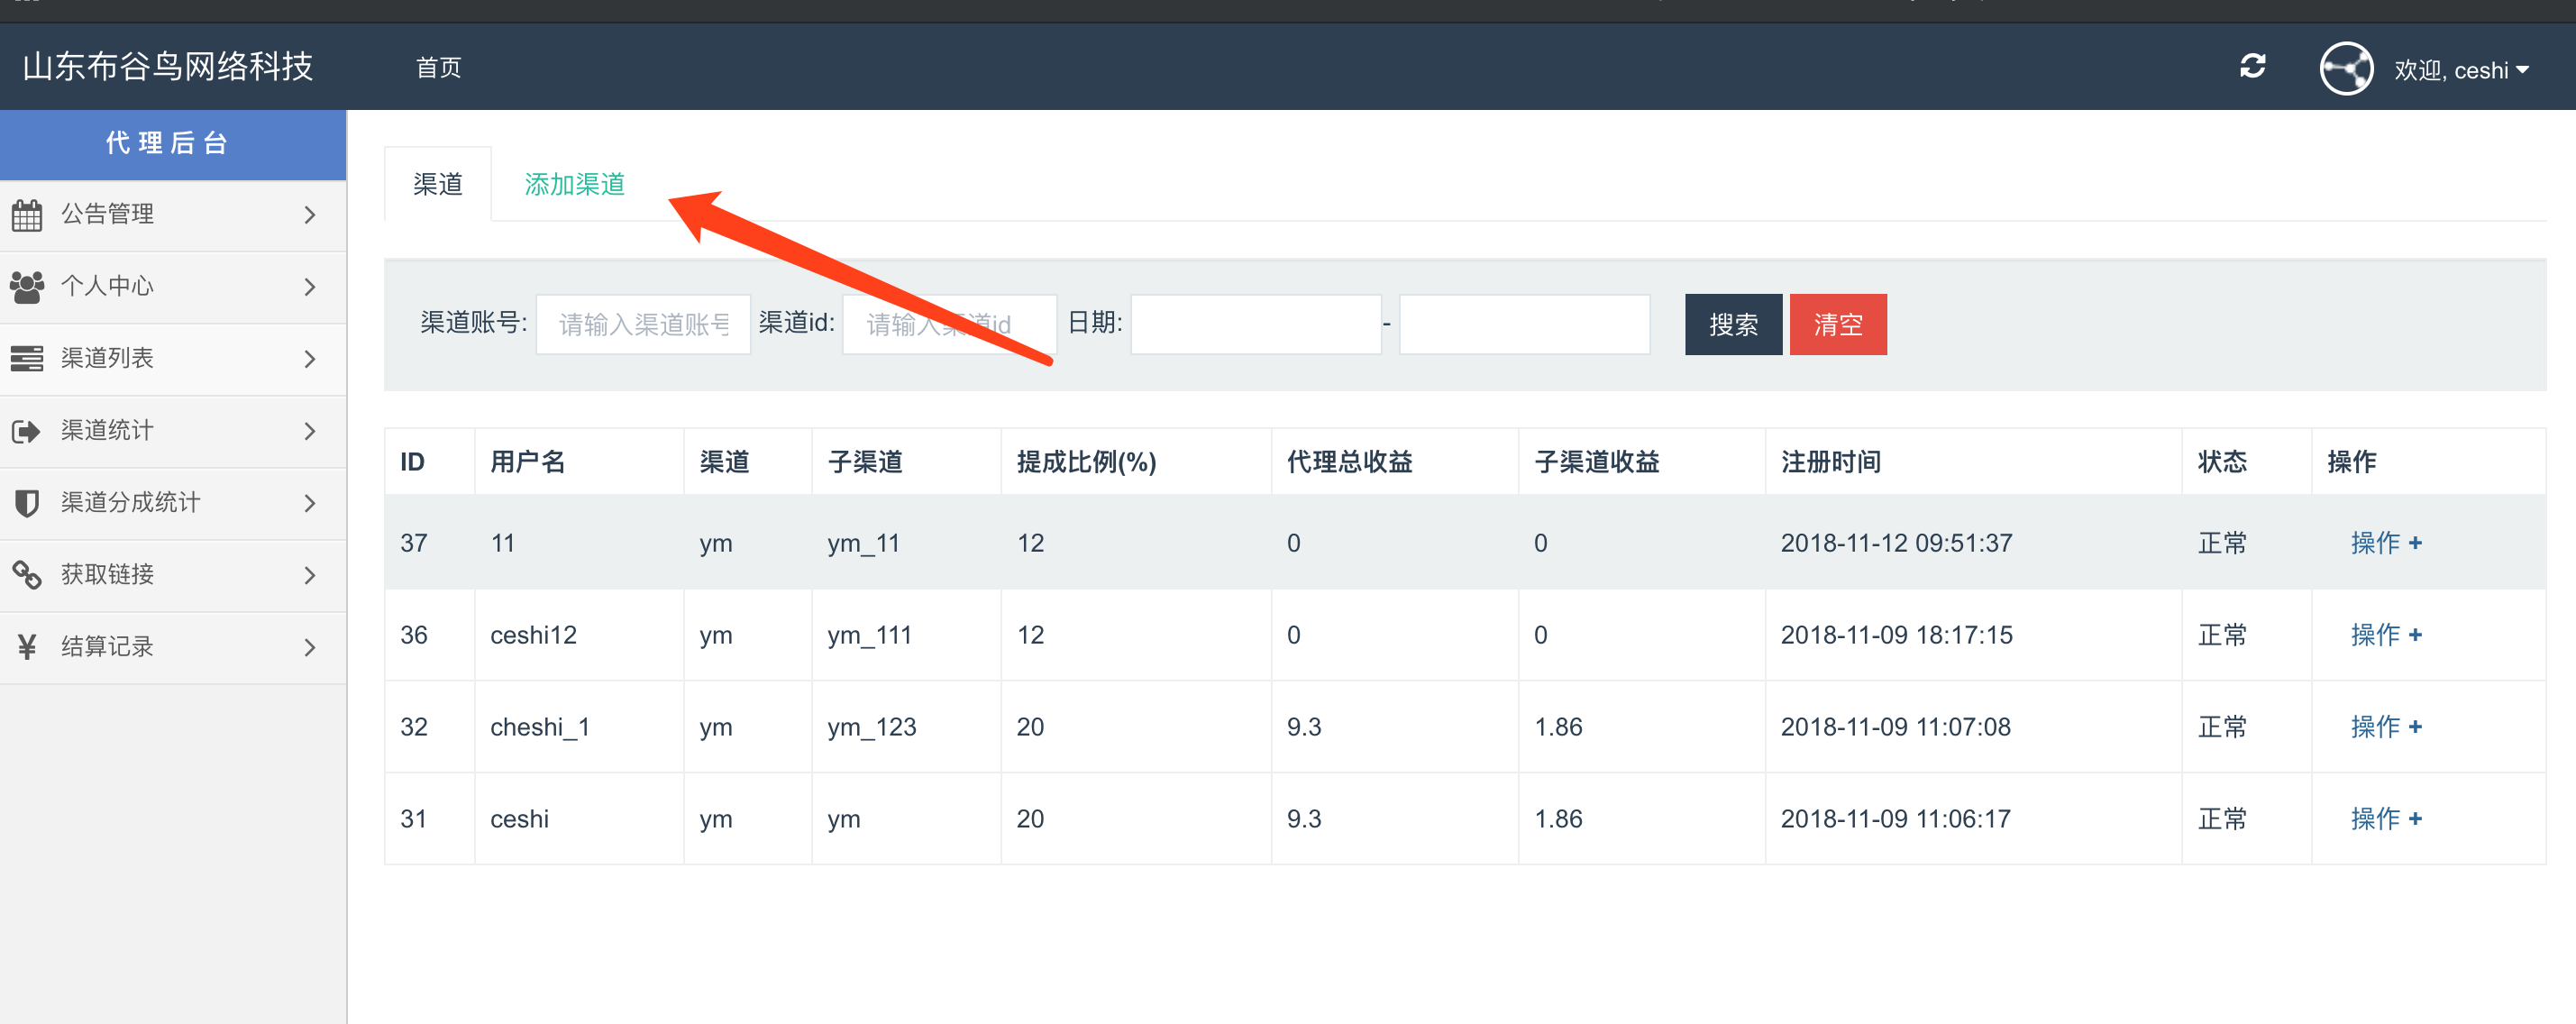This screenshot has height=1024, width=2576.
Task: Expand 操作 + for user cheshi_1
Action: [x=2385, y=727]
